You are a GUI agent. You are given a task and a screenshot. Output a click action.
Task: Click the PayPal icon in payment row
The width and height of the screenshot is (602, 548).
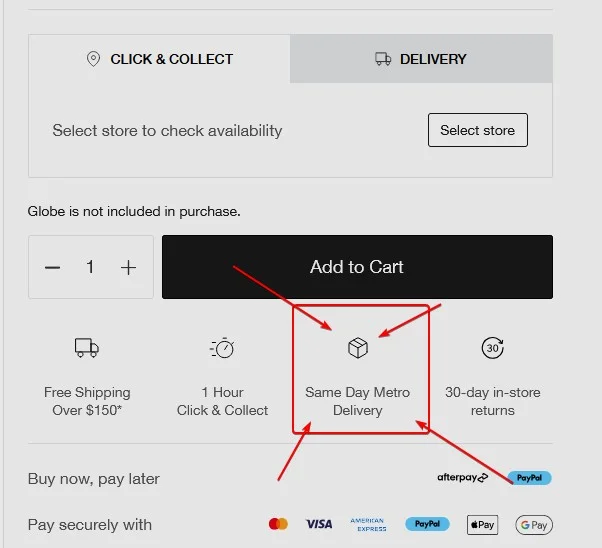[427, 524]
